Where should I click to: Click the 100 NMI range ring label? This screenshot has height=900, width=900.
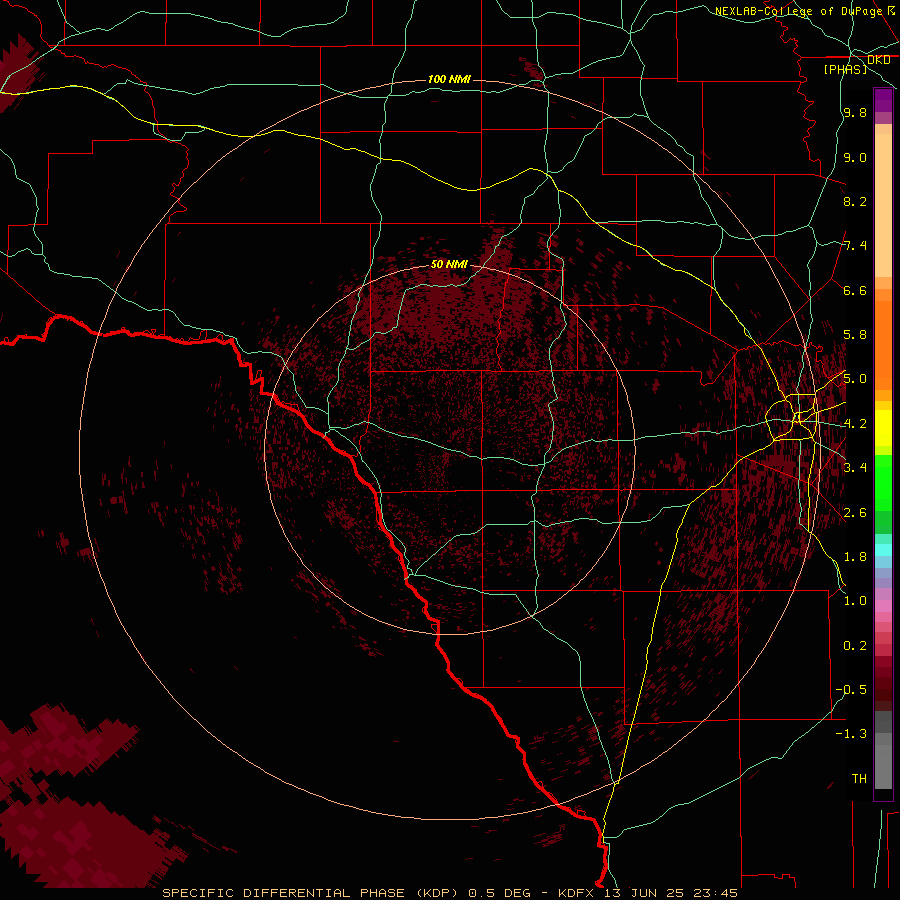pyautogui.click(x=449, y=79)
